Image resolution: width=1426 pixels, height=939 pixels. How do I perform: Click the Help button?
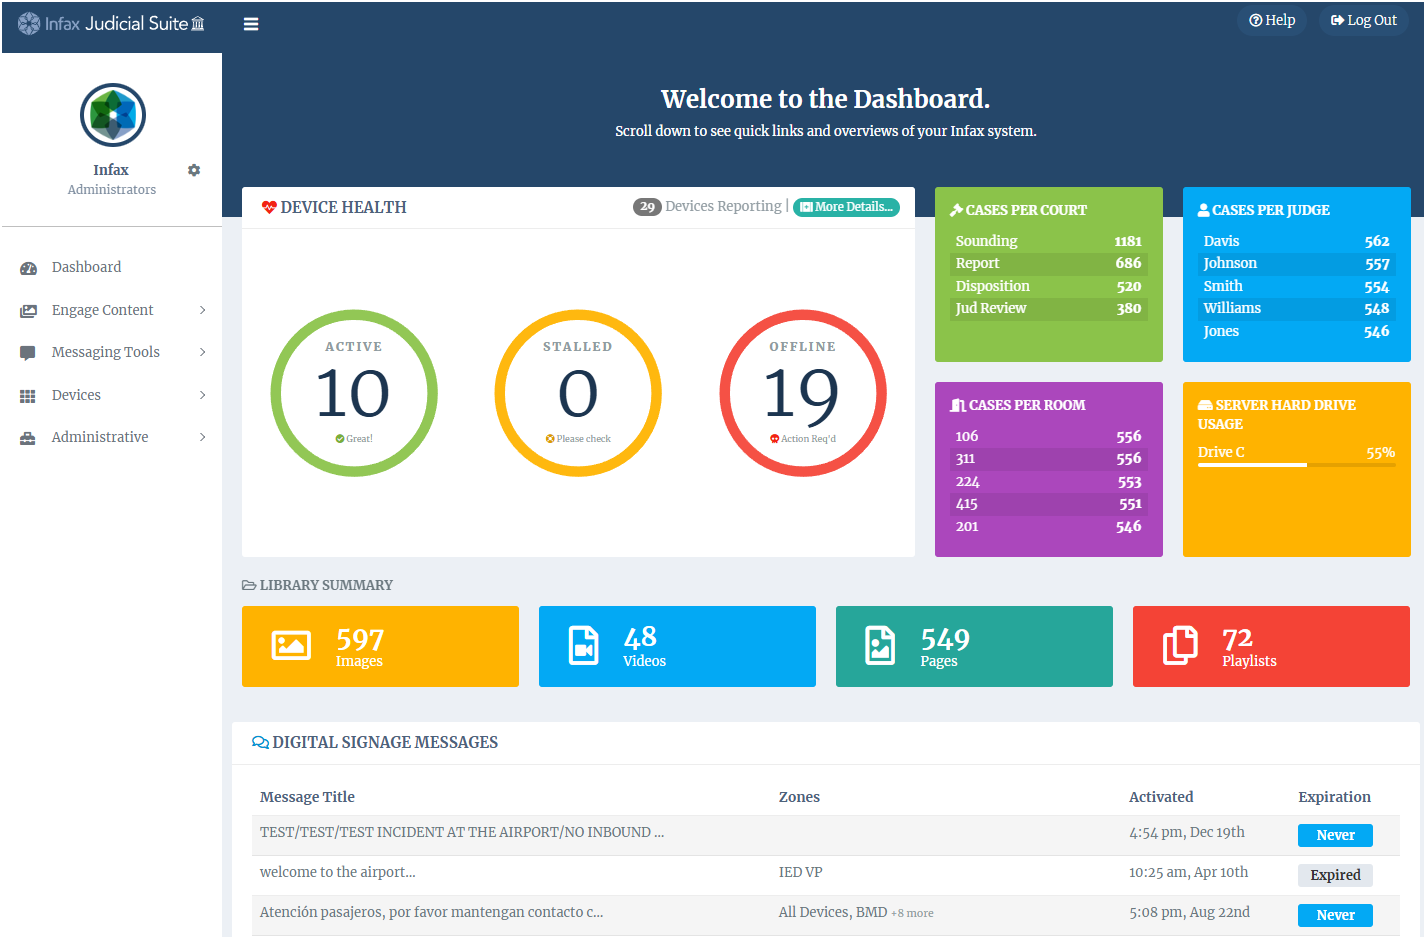point(1272,20)
